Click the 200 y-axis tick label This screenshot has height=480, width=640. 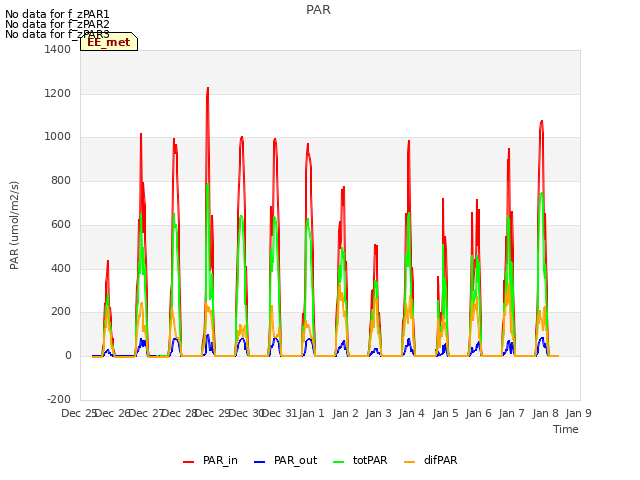click(61, 312)
